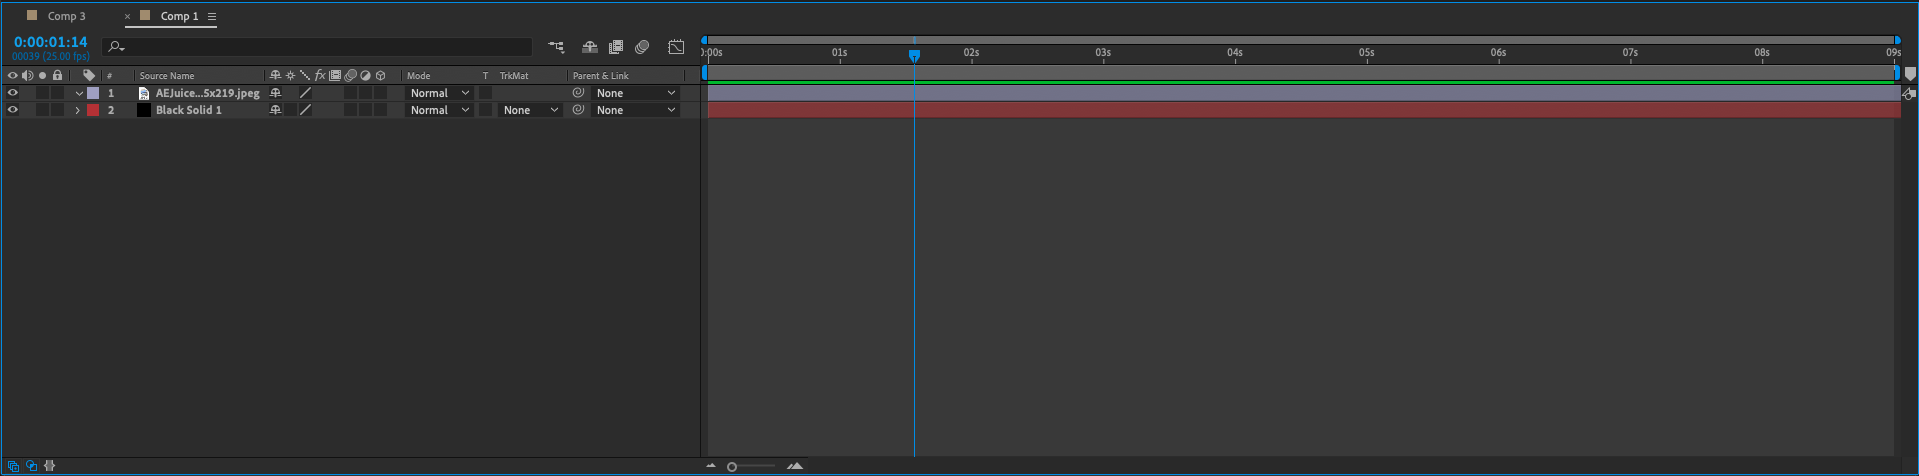This screenshot has width=1919, height=476.
Task: Open the Graph Editor
Action: coord(676,47)
